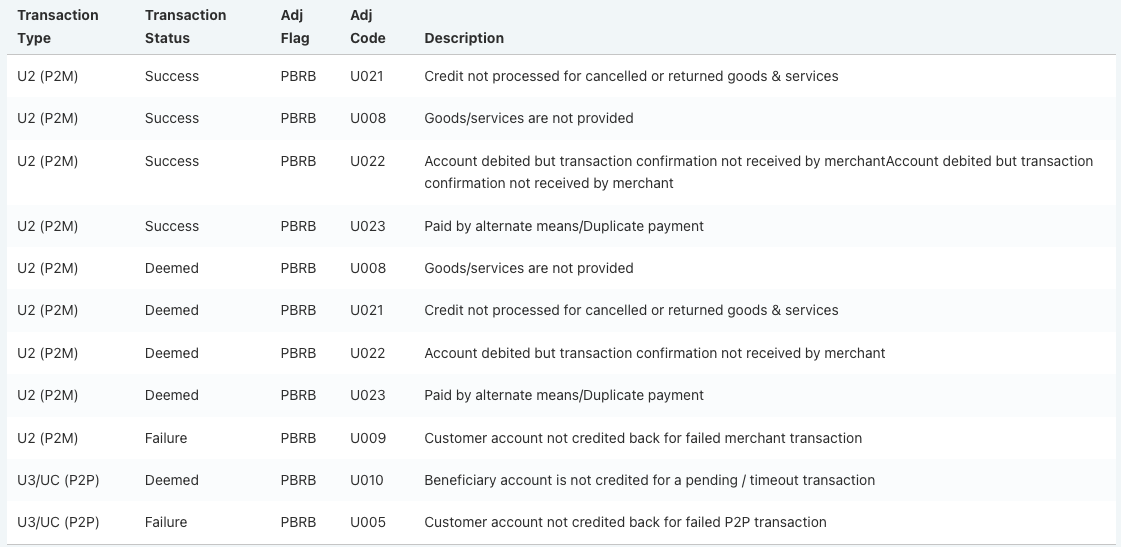The image size is (1121, 547).
Task: Click the Adj Flag column header
Action: 295,27
